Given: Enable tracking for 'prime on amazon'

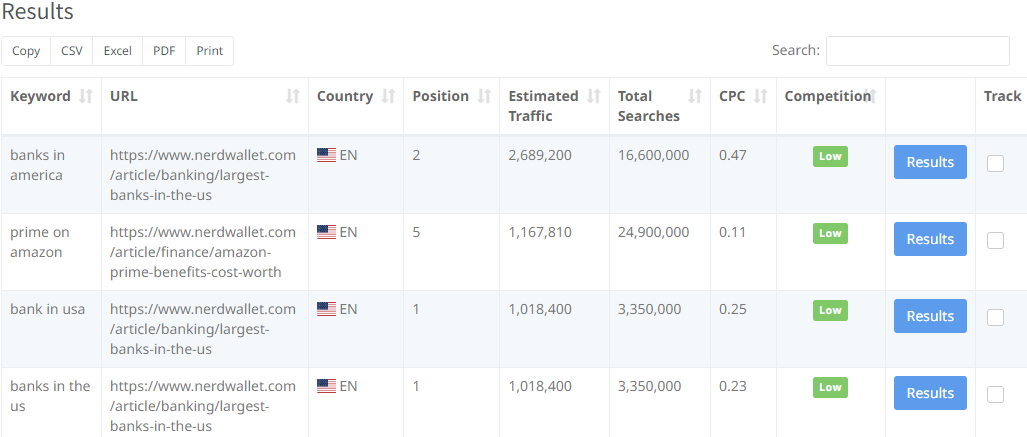Looking at the screenshot, I should 995,240.
